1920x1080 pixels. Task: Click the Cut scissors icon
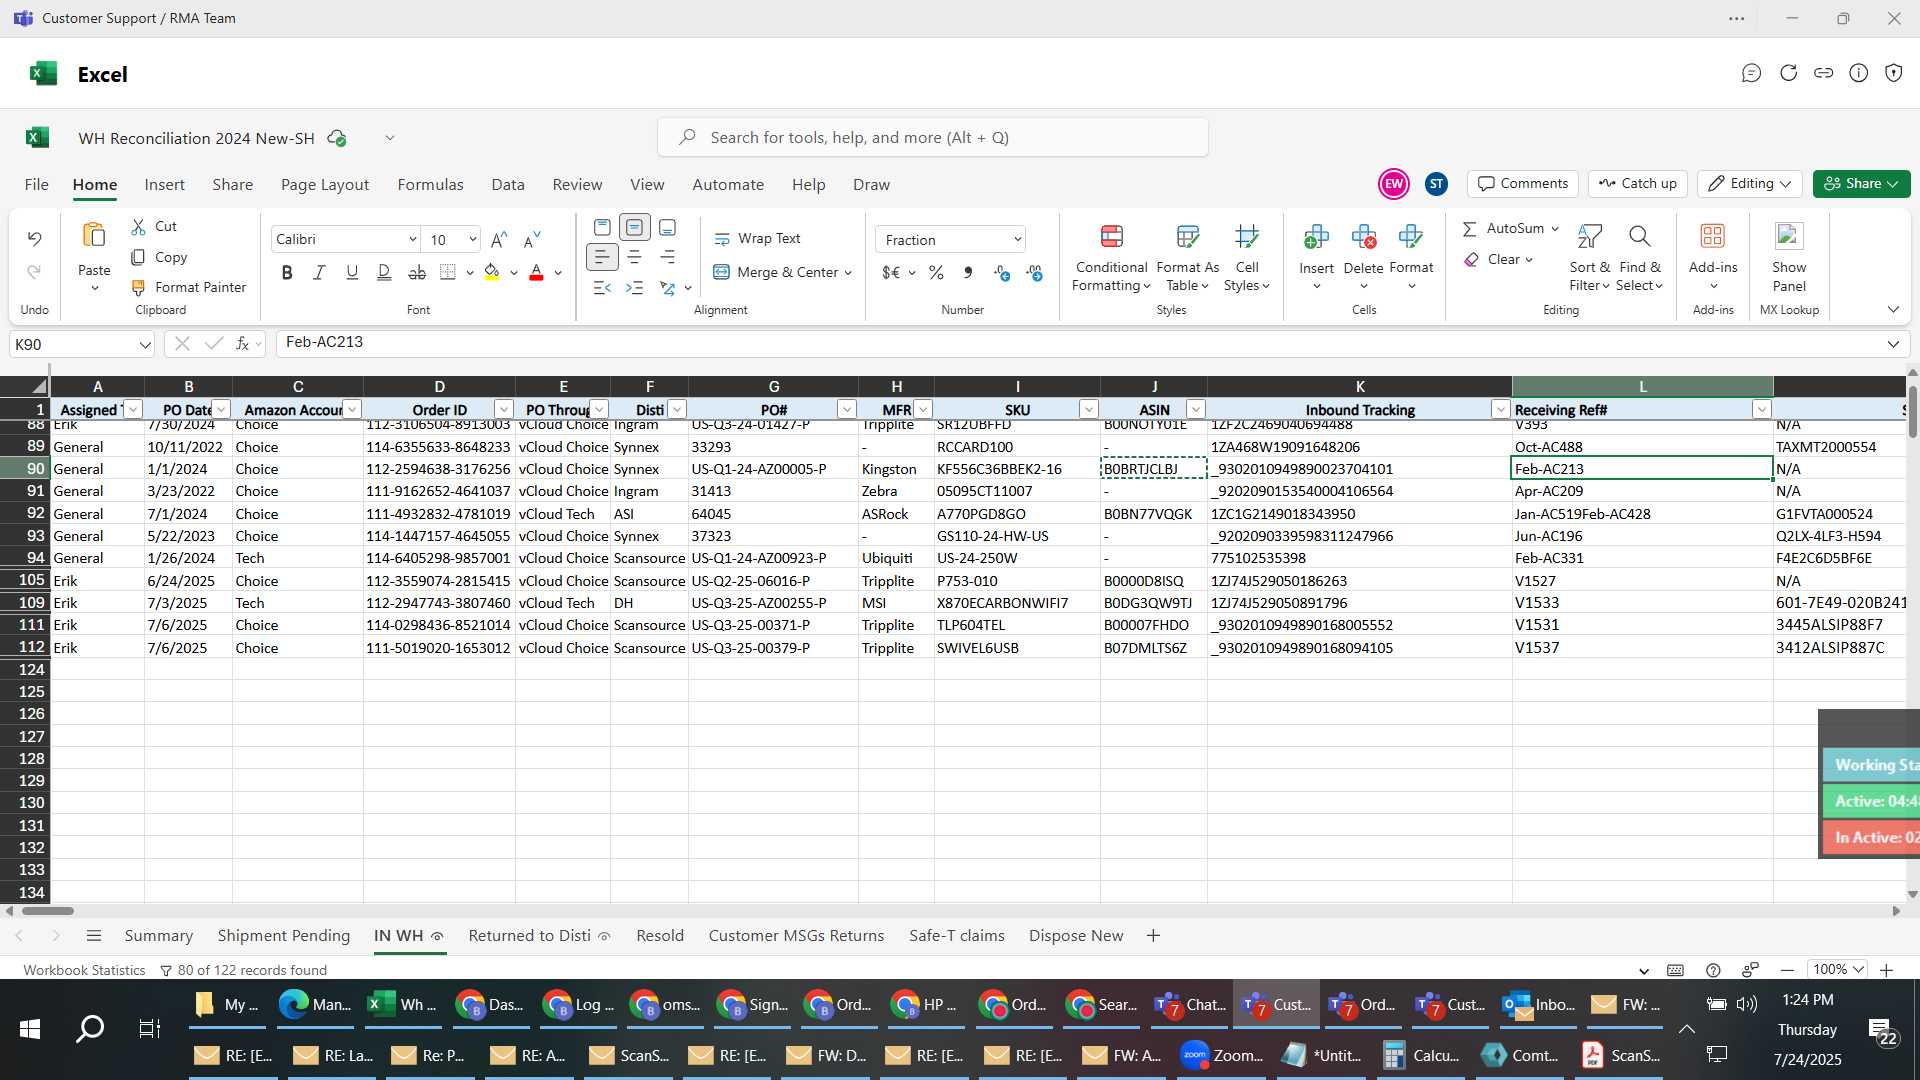pos(138,227)
